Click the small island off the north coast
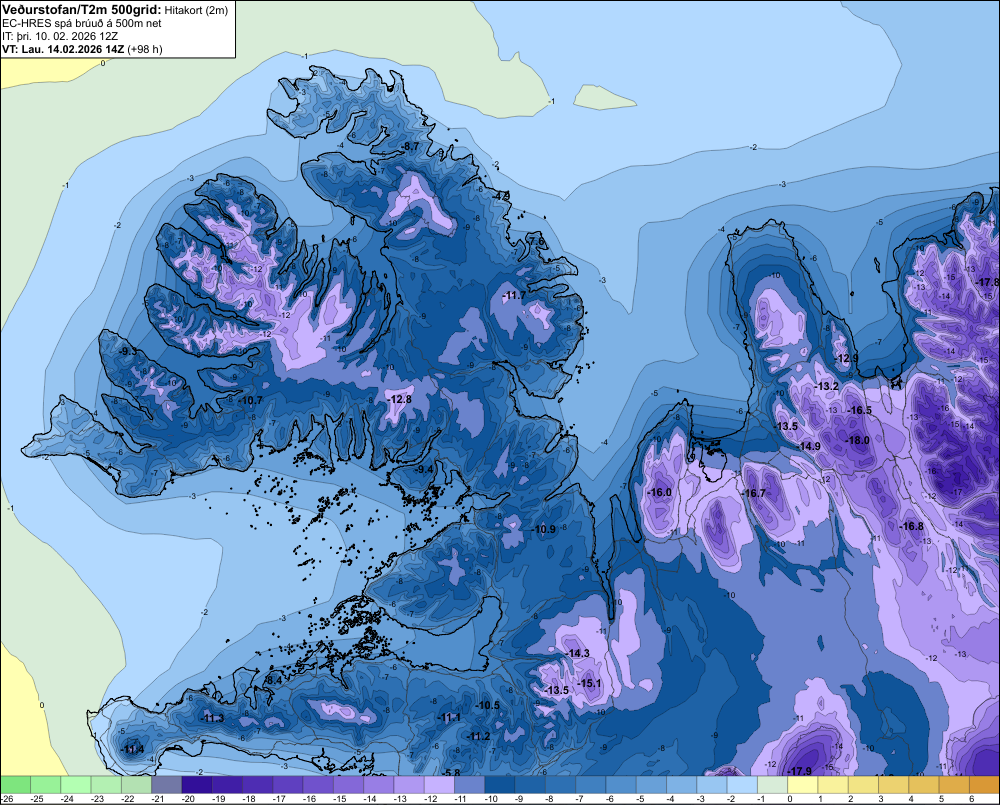The height and width of the screenshot is (805, 1000). [603, 98]
